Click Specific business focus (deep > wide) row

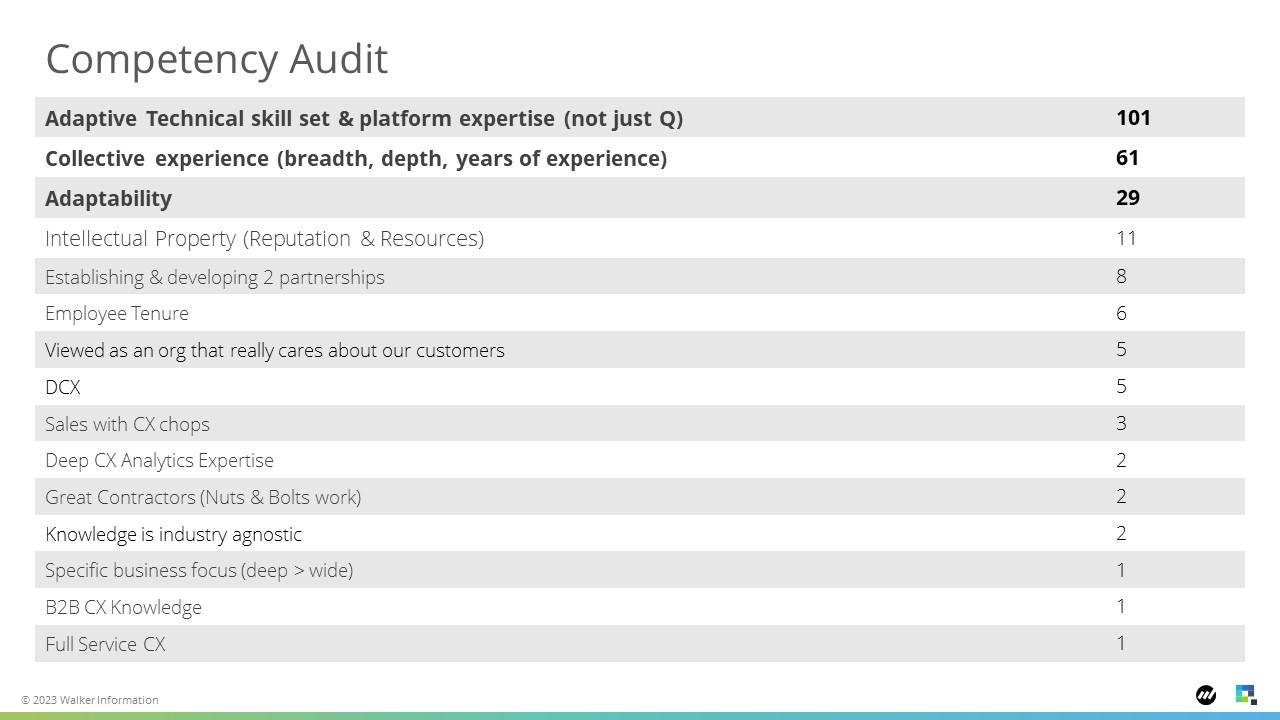640,570
